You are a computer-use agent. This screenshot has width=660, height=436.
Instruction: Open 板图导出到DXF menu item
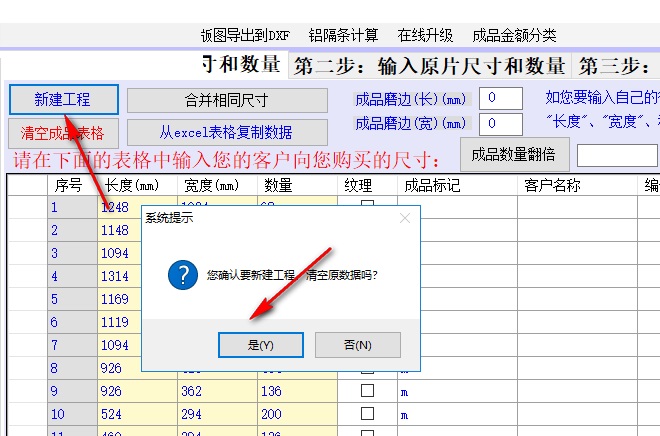[x=245, y=35]
